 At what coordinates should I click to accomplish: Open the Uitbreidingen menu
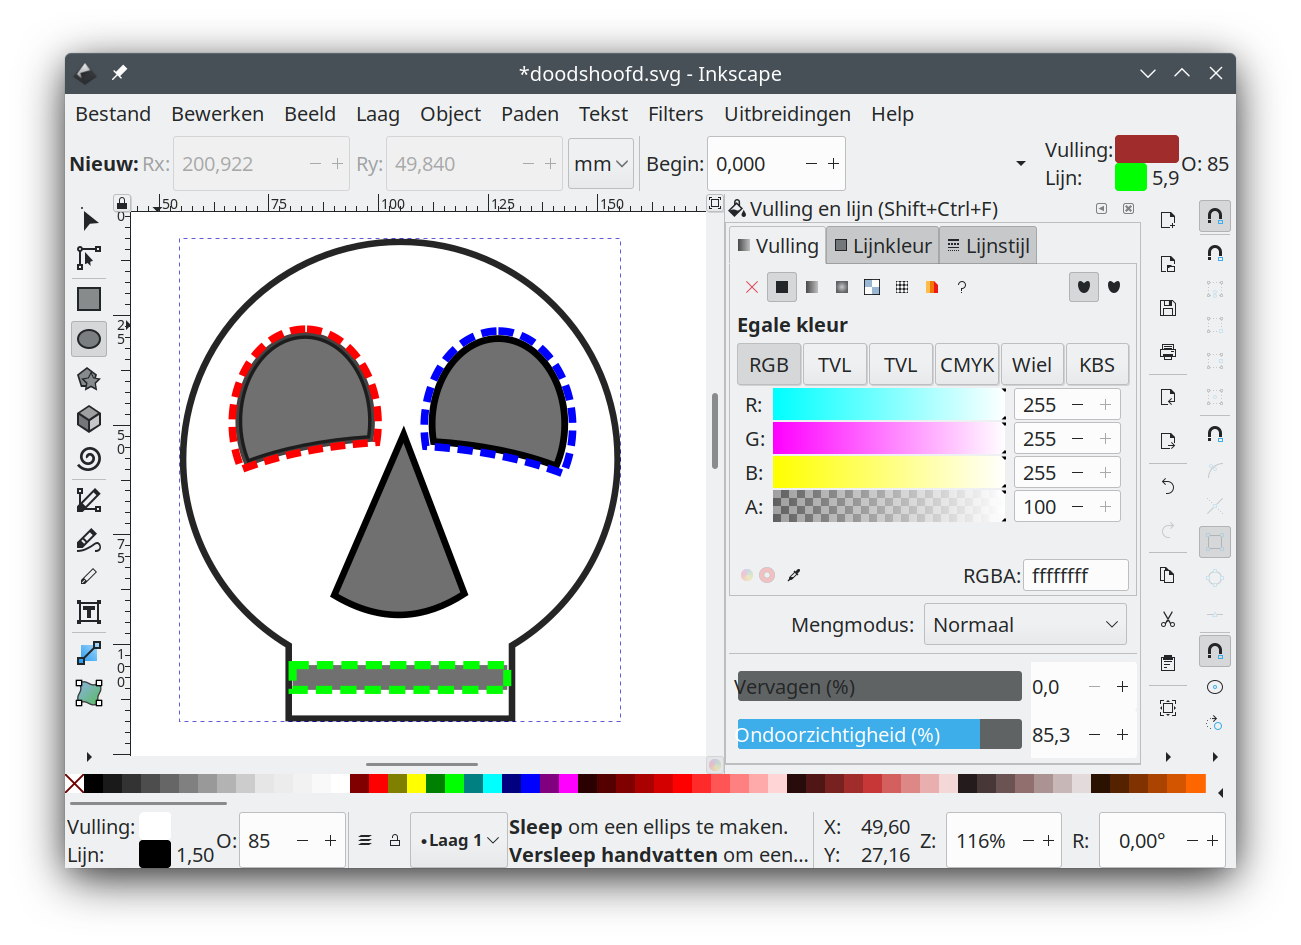coord(787,114)
